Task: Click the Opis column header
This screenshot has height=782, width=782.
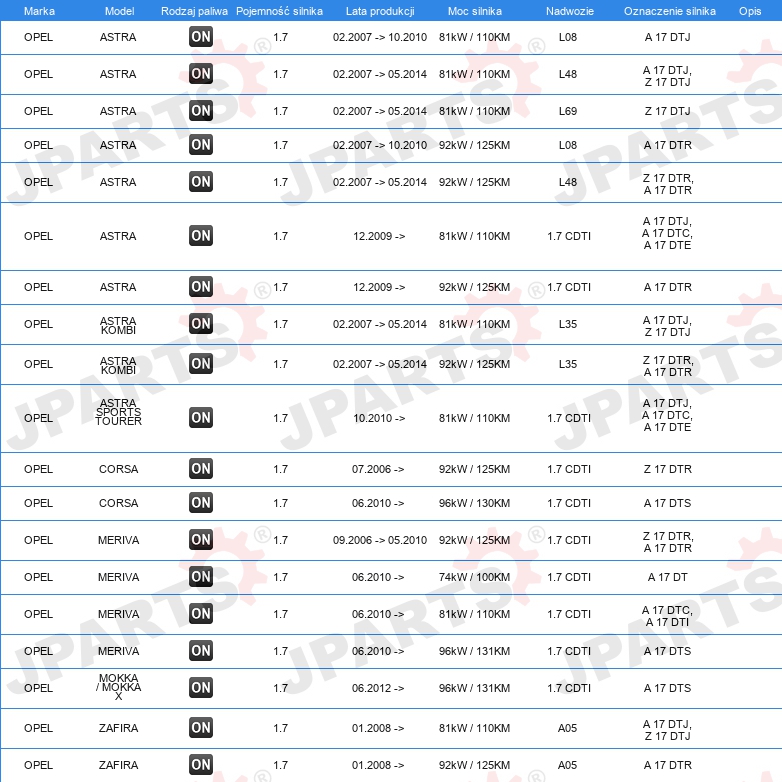Action: pos(750,11)
